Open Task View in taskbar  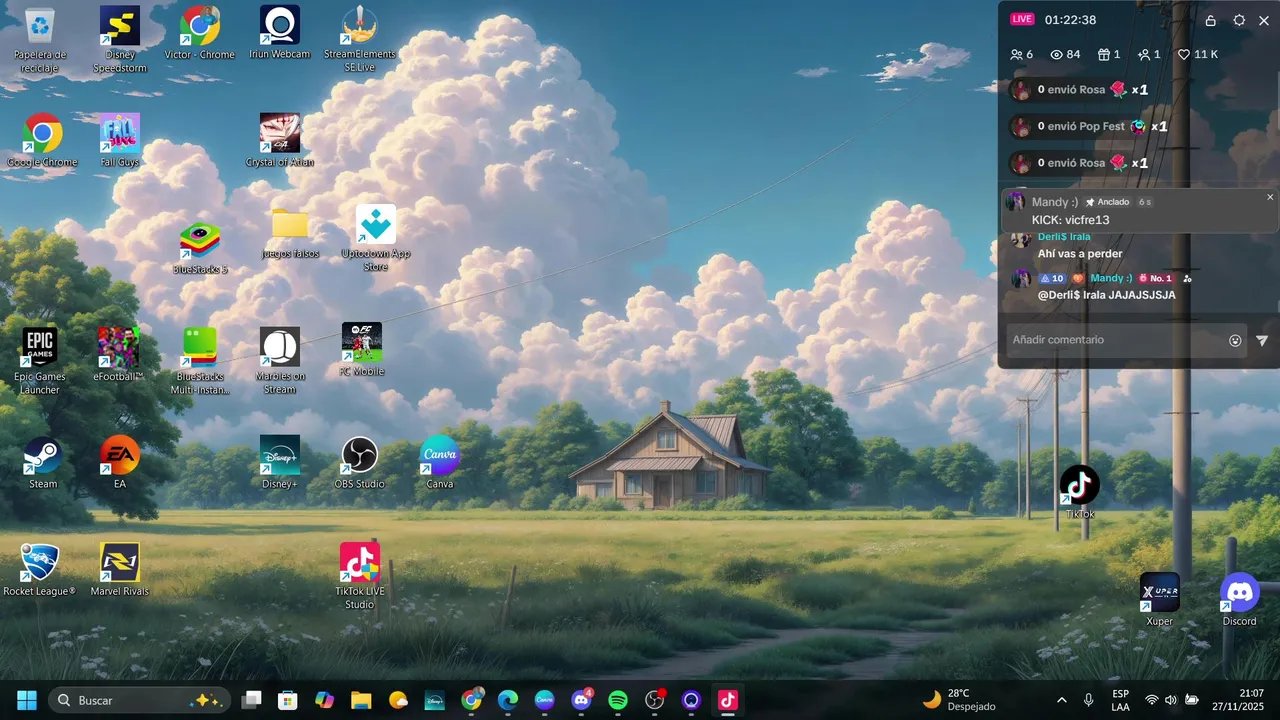(251, 700)
